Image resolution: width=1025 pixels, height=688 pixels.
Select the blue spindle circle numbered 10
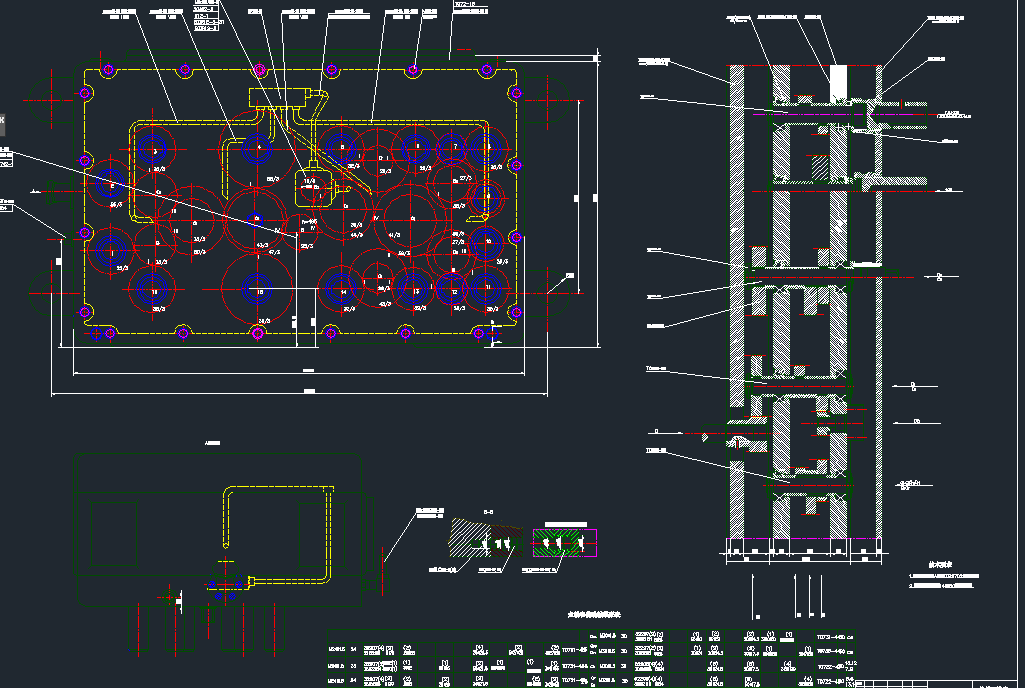(x=486, y=243)
